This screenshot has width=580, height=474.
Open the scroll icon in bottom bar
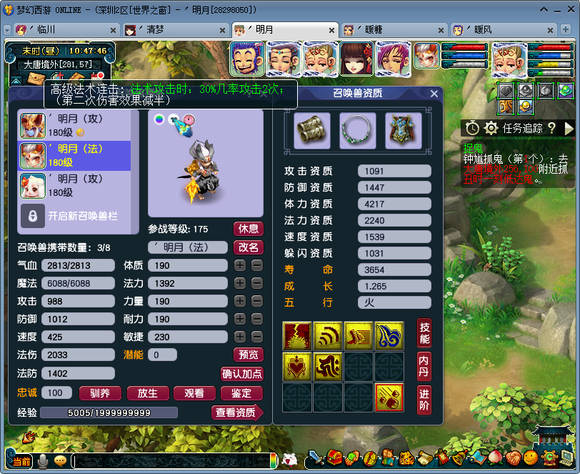(425, 458)
